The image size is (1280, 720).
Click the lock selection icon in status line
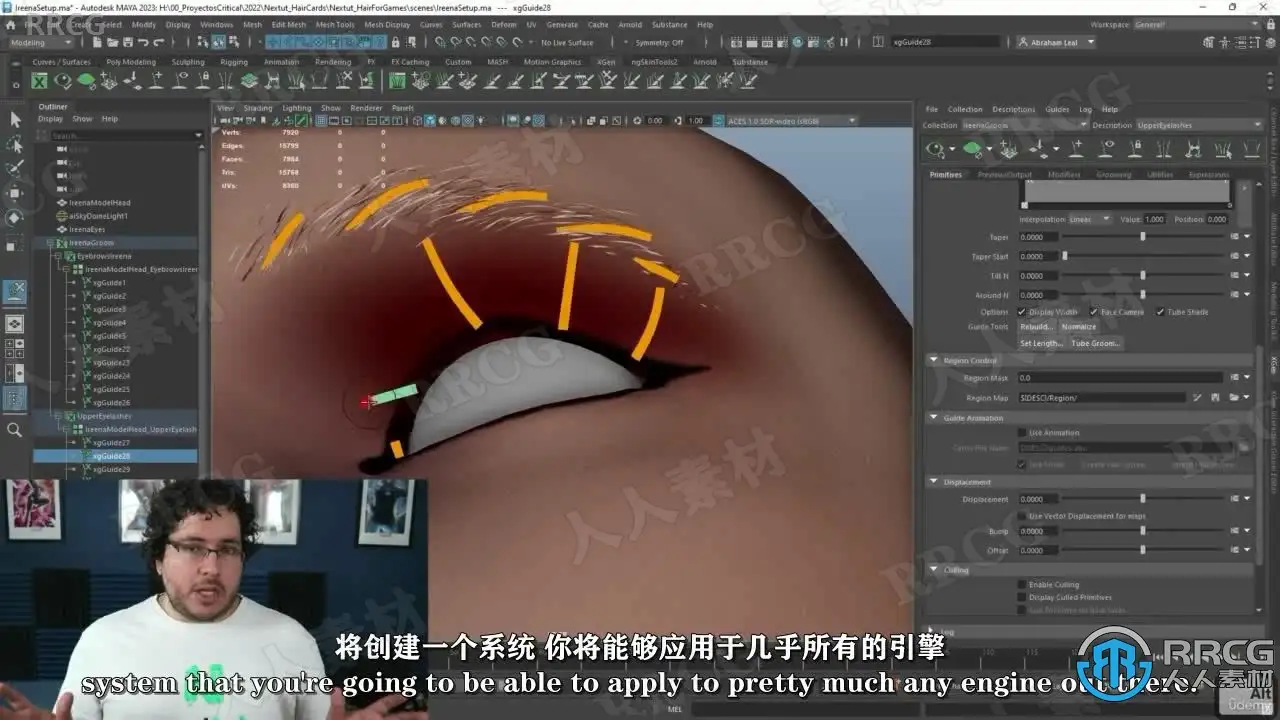396,42
